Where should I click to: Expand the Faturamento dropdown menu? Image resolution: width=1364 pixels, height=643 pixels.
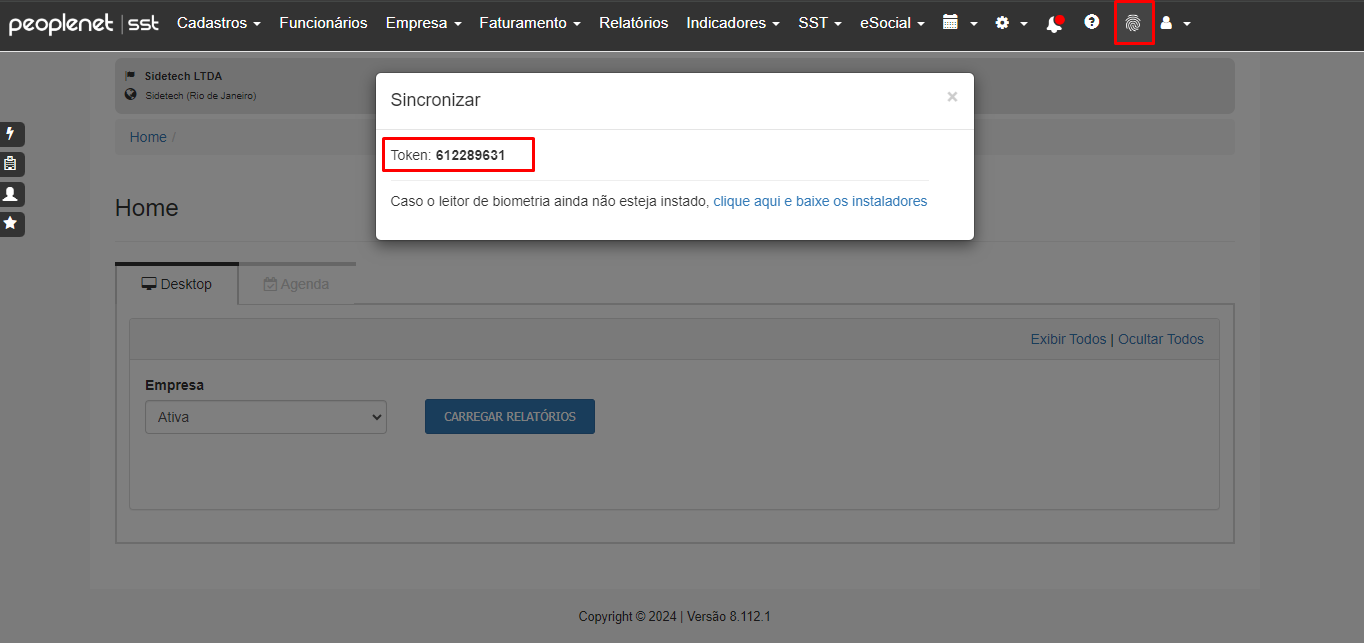pos(530,22)
